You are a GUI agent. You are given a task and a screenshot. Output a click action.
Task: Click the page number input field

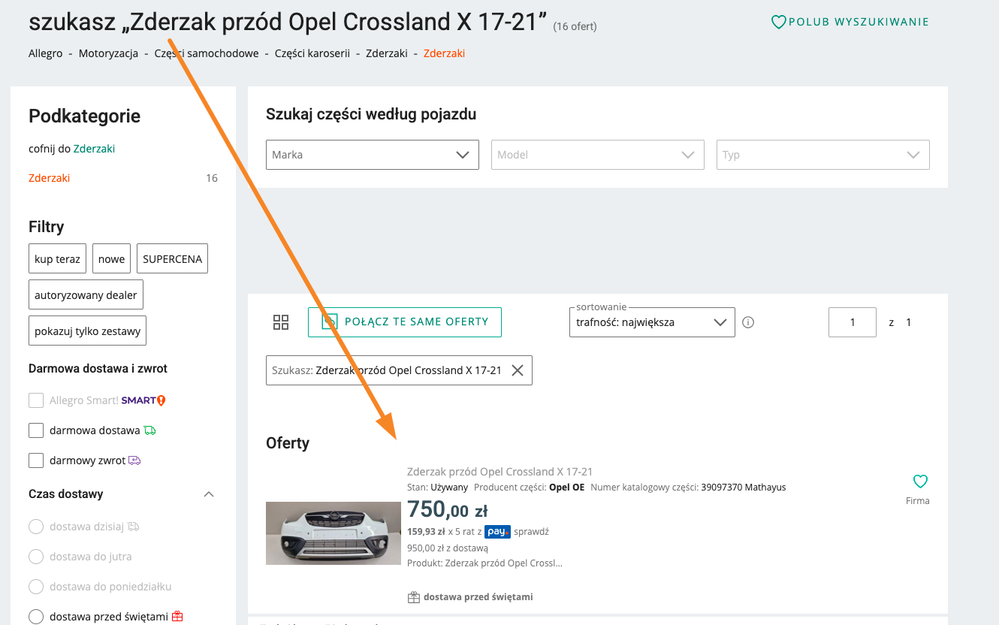pyautogui.click(x=852, y=322)
